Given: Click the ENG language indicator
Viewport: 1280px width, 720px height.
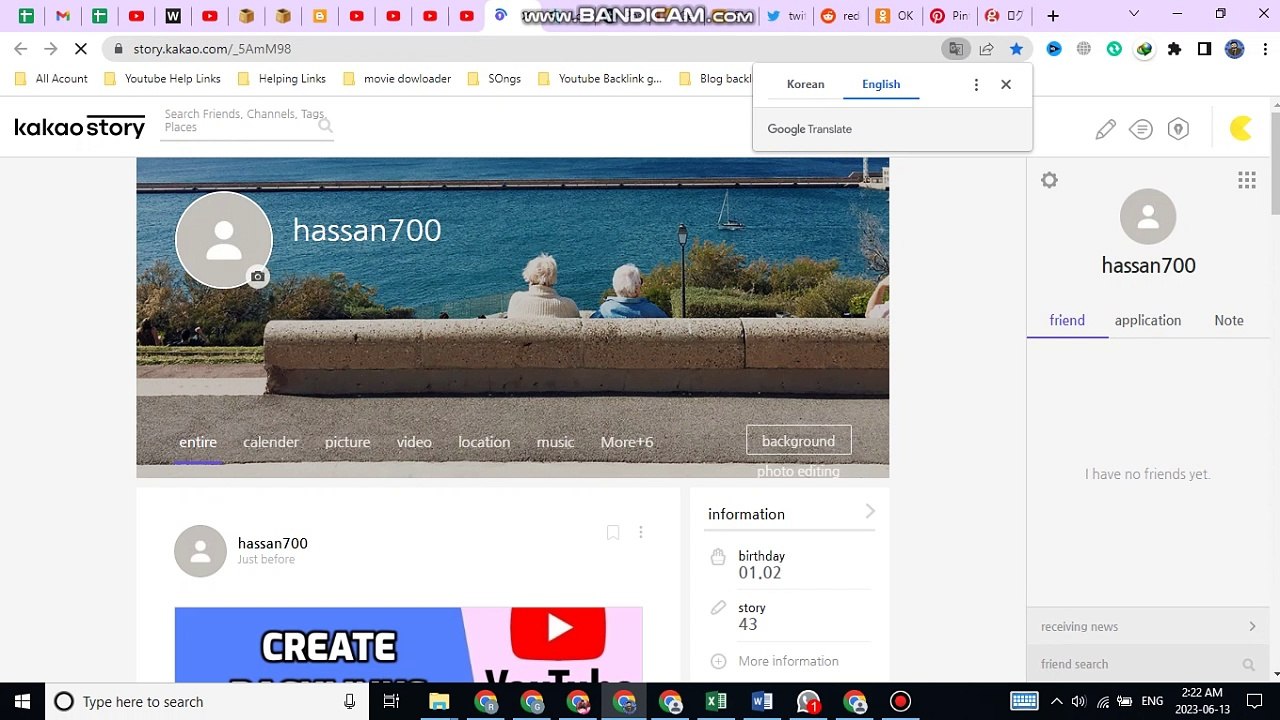Looking at the screenshot, I should click(1152, 702).
